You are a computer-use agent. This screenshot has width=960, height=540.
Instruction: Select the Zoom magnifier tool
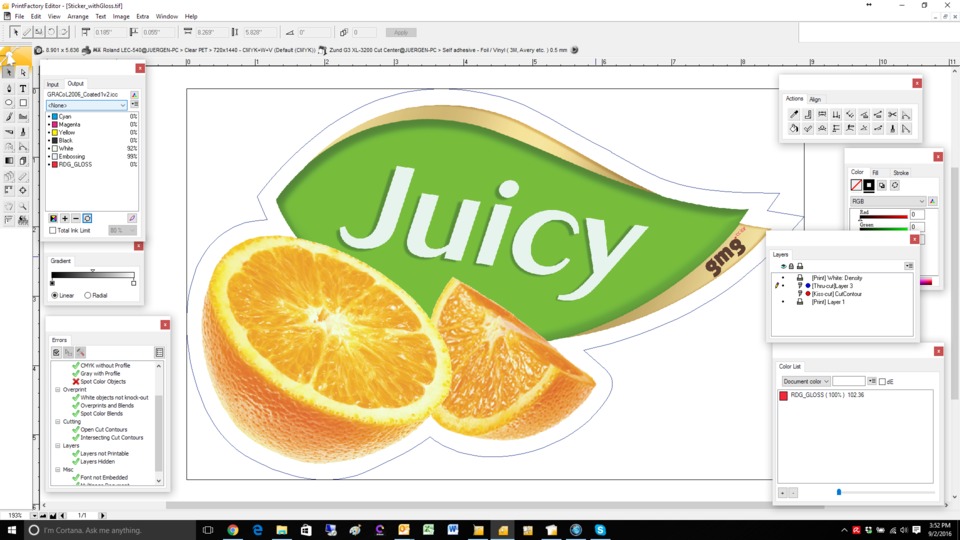pyautogui.click(x=23, y=206)
